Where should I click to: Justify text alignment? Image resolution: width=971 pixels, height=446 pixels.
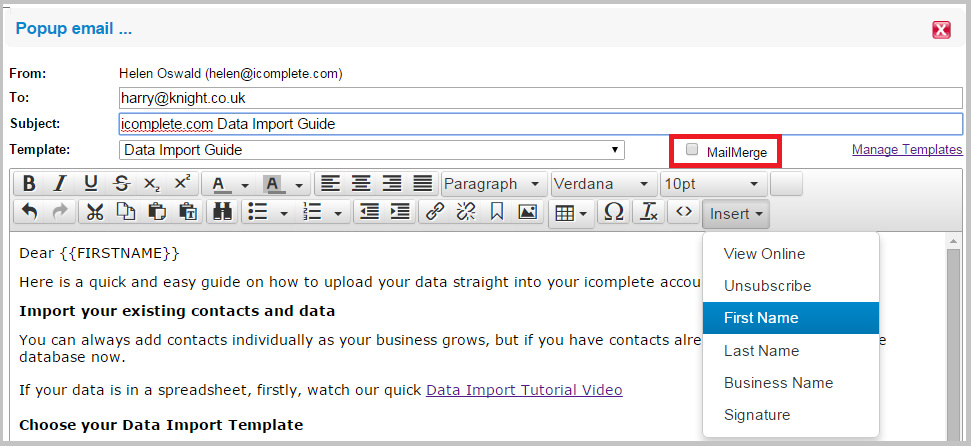[x=422, y=184]
